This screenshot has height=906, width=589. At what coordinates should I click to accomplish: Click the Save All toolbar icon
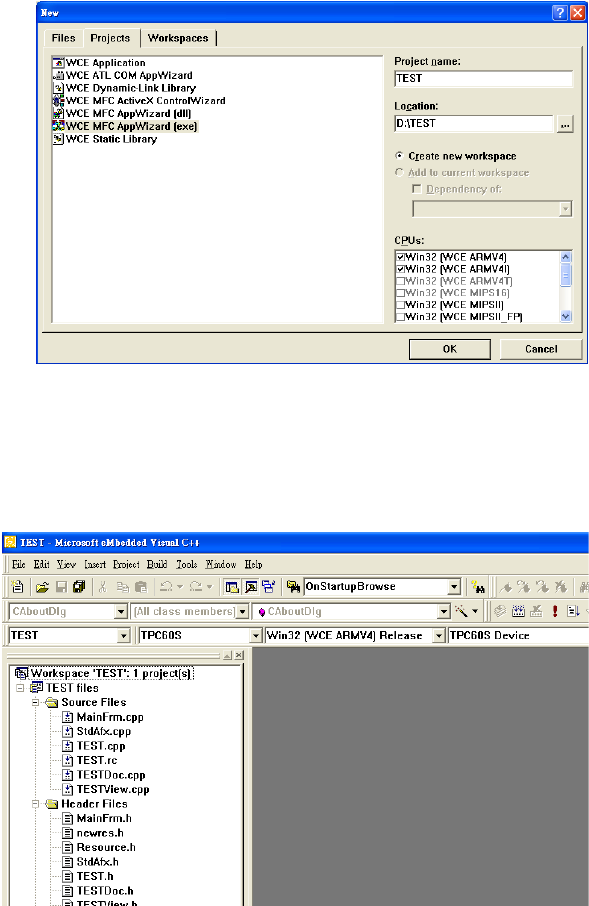pyautogui.click(x=79, y=587)
